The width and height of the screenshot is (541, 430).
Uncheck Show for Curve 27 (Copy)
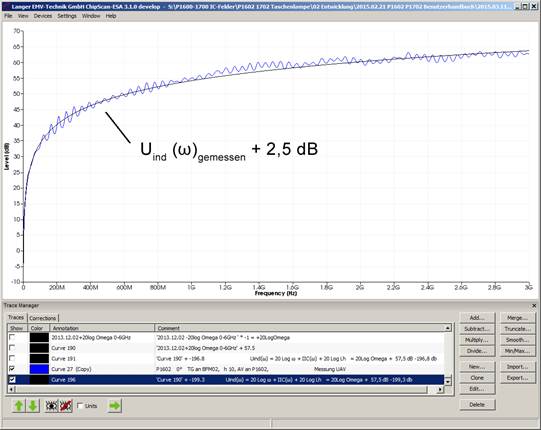pos(12,369)
